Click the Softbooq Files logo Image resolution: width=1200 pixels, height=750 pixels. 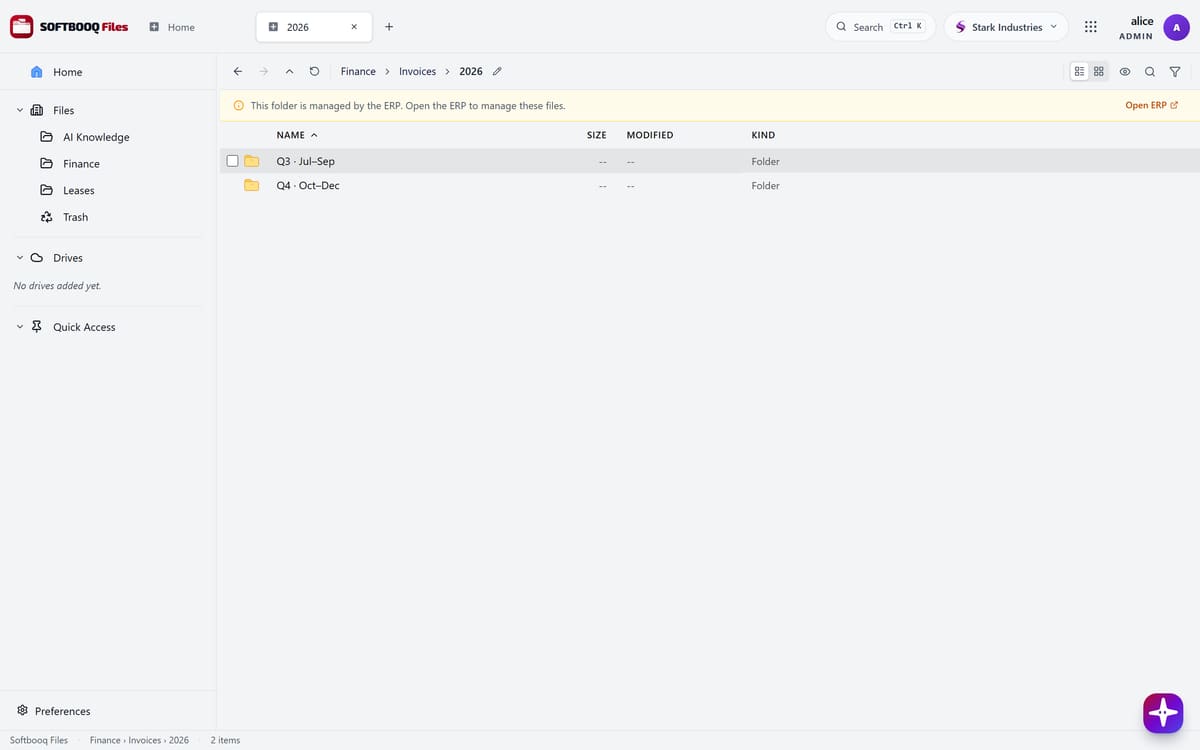69,27
